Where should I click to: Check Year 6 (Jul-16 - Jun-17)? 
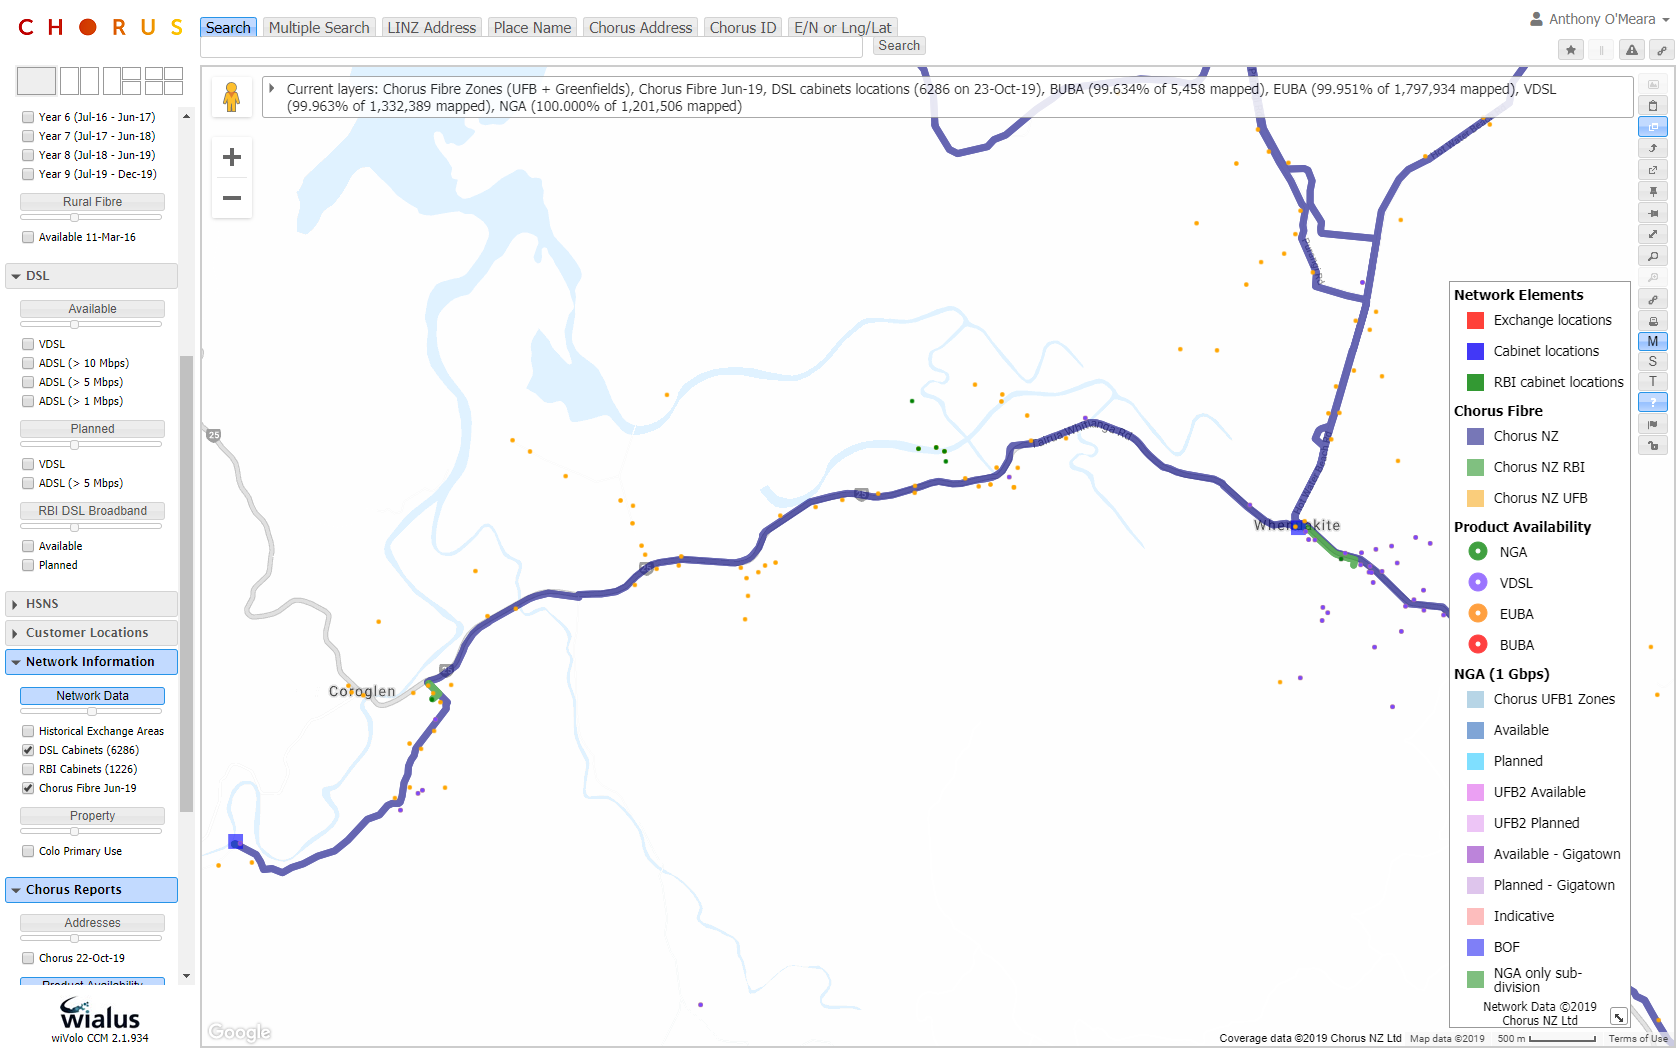click(x=28, y=117)
